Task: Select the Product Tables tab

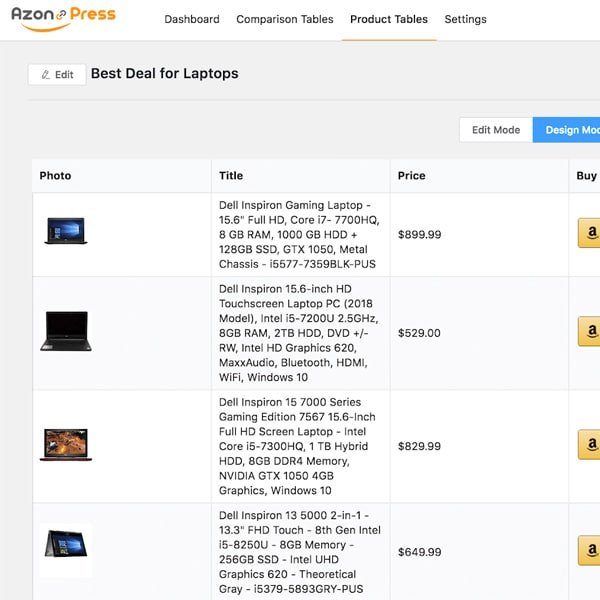Action: (x=389, y=19)
